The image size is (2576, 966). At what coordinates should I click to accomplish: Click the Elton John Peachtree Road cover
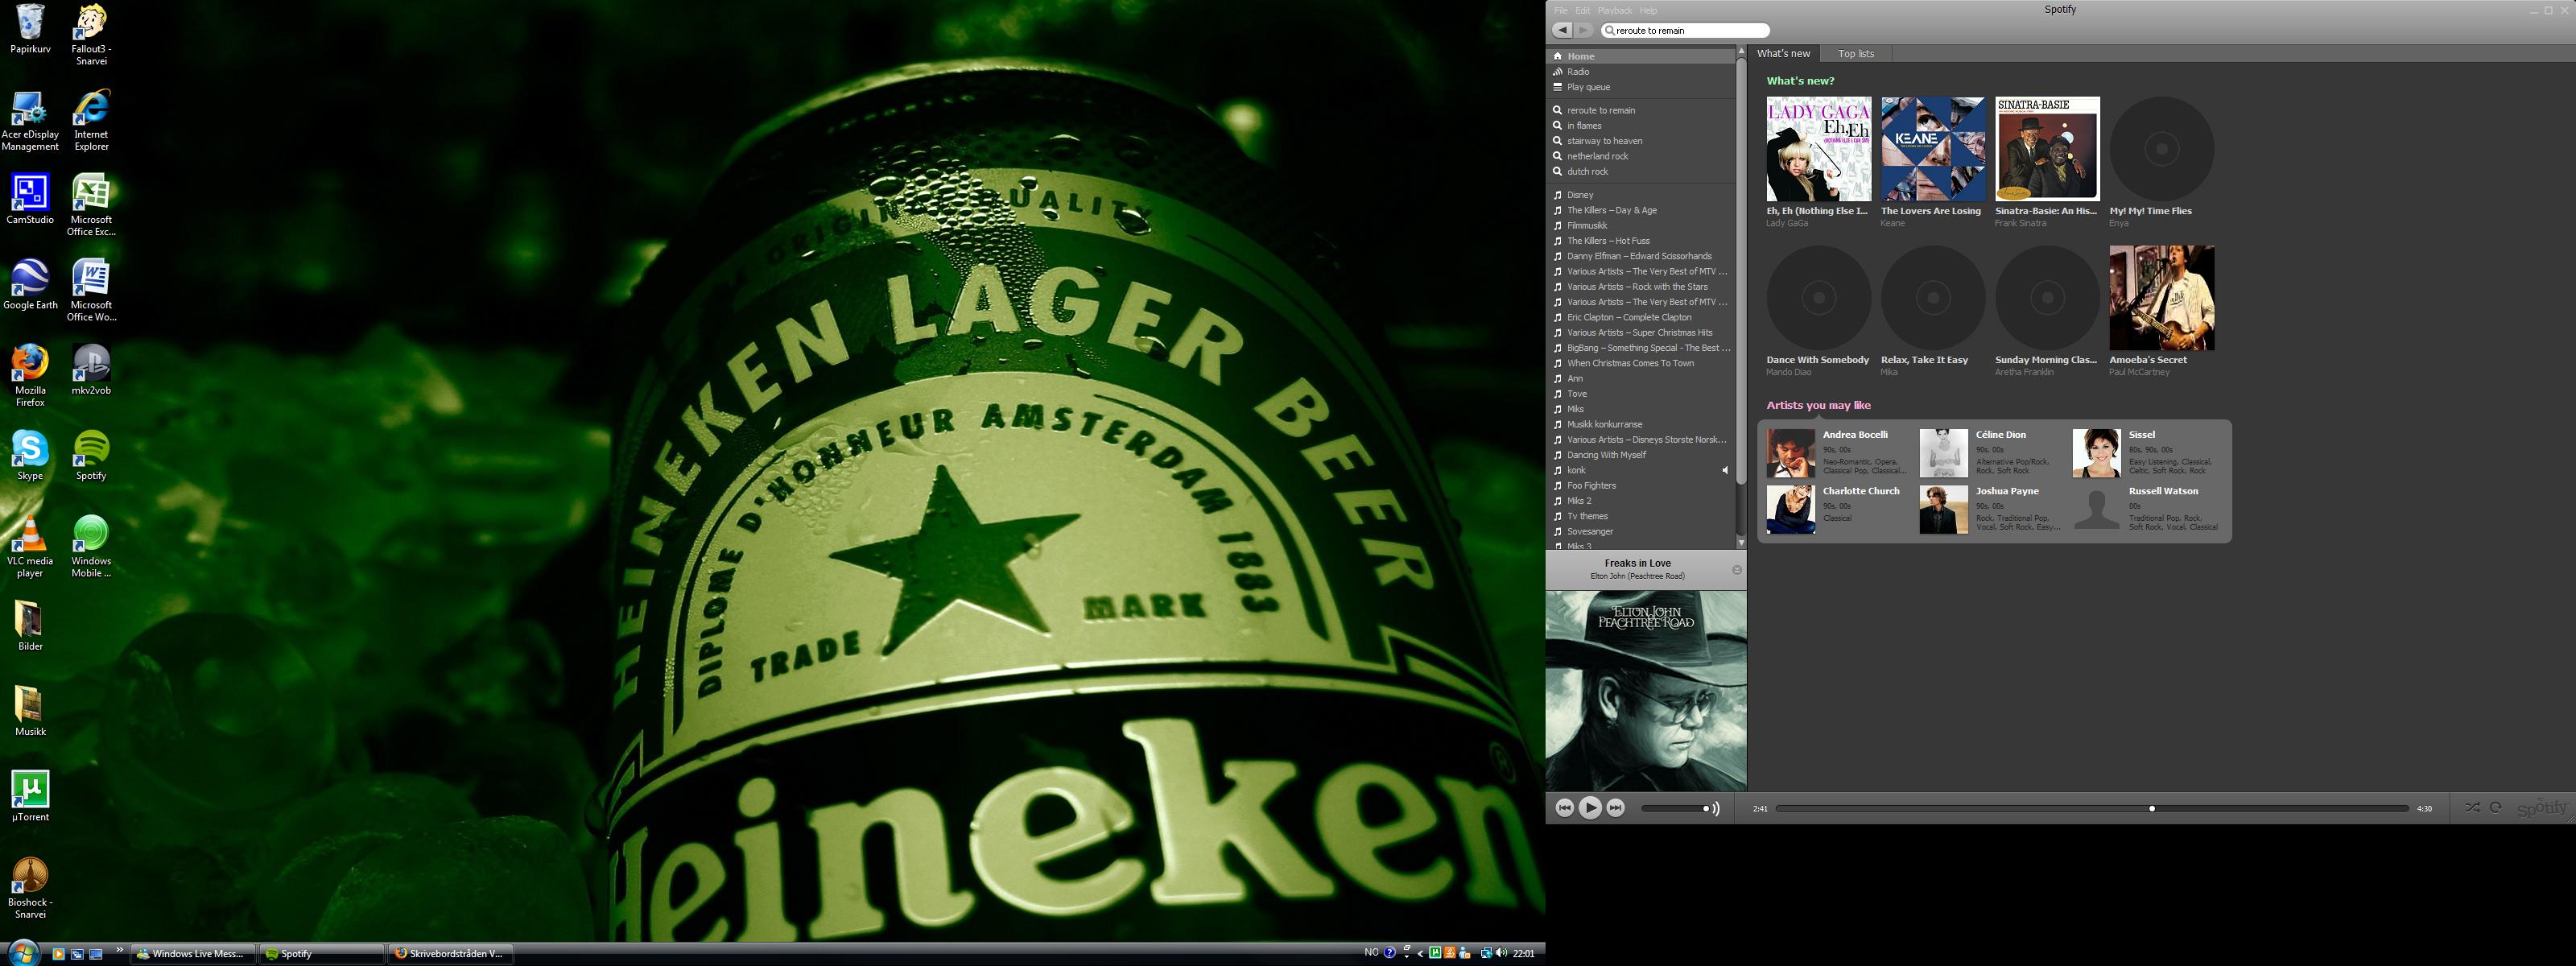tap(1646, 691)
